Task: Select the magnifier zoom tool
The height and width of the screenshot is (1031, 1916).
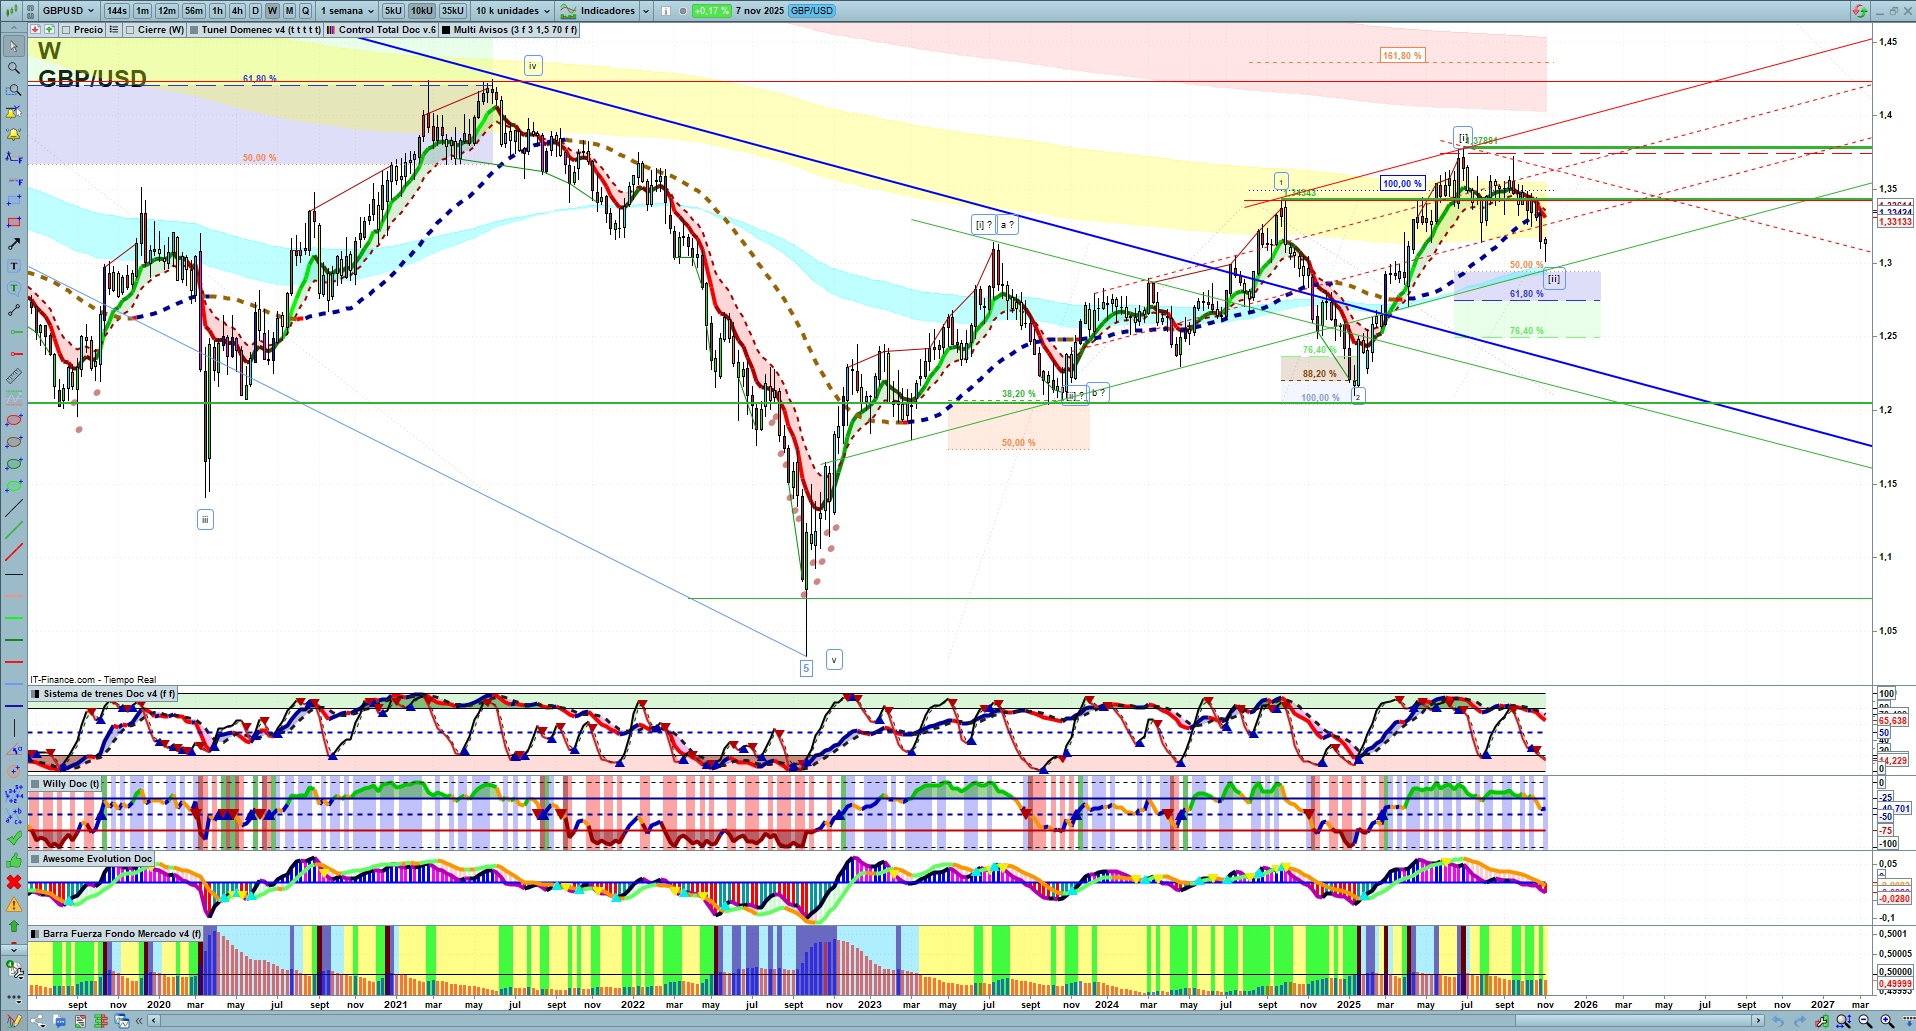Action: point(14,68)
